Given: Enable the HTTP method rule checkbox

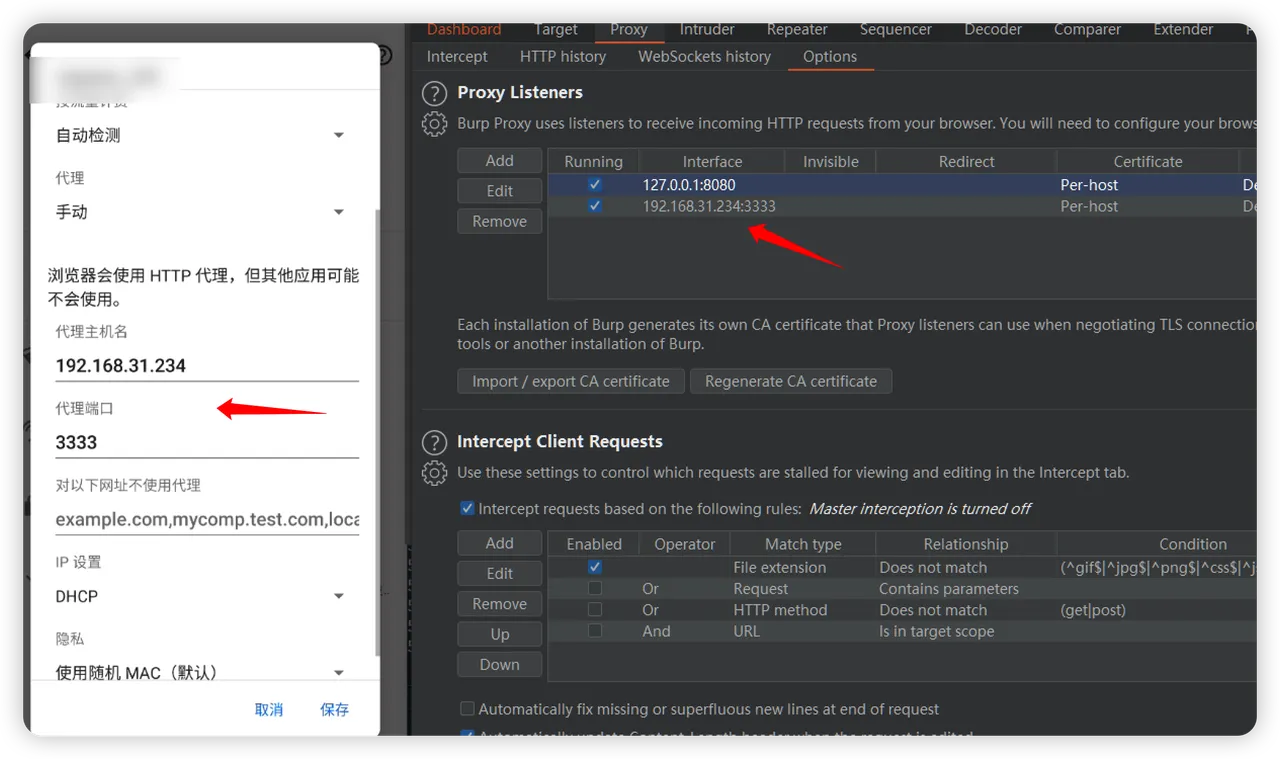Looking at the screenshot, I should [595, 610].
